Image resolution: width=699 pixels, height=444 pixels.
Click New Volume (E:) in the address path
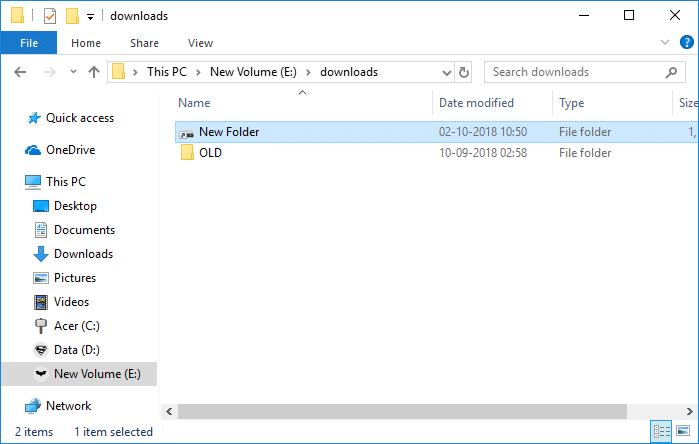[x=253, y=72]
